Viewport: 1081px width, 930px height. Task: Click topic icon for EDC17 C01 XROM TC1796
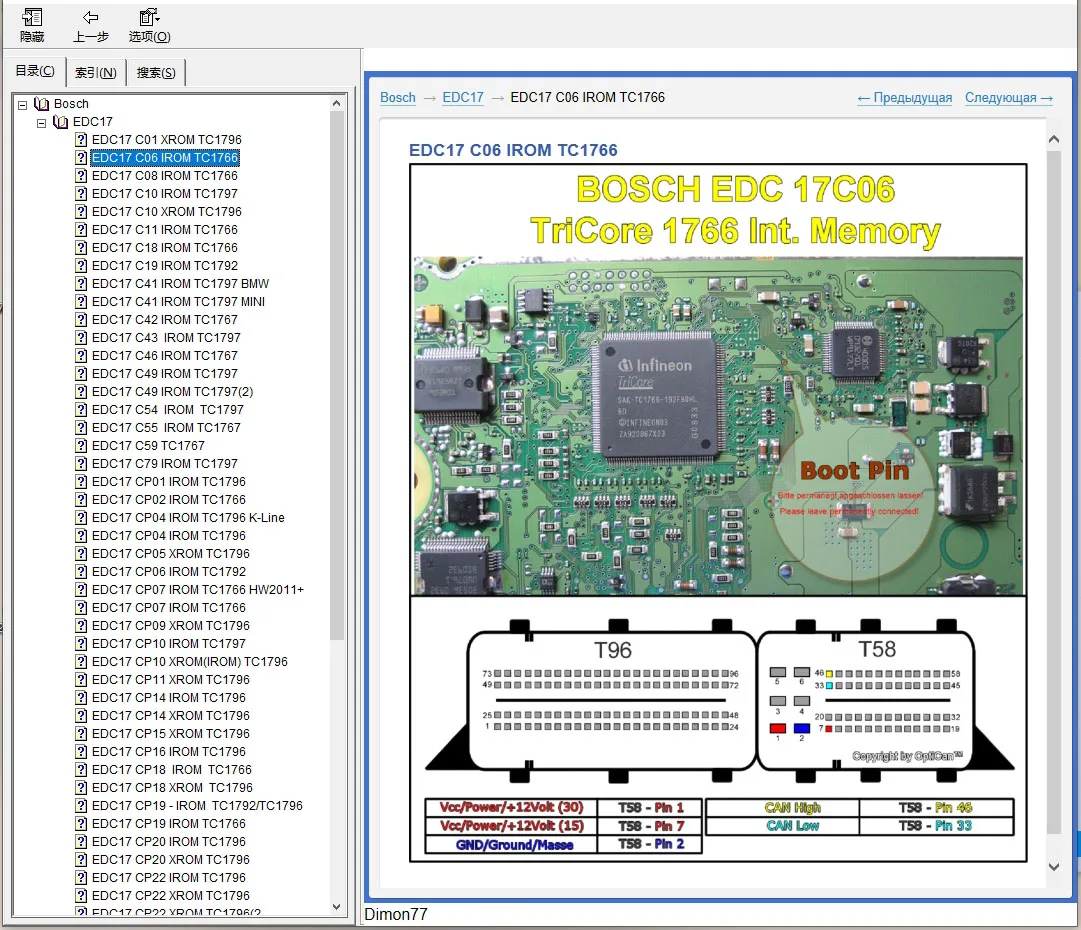point(81,140)
